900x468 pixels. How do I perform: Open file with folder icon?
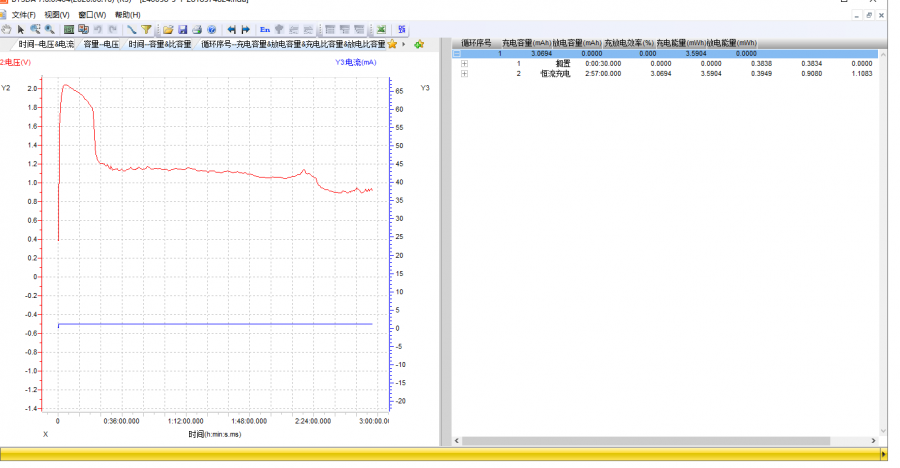pos(168,29)
